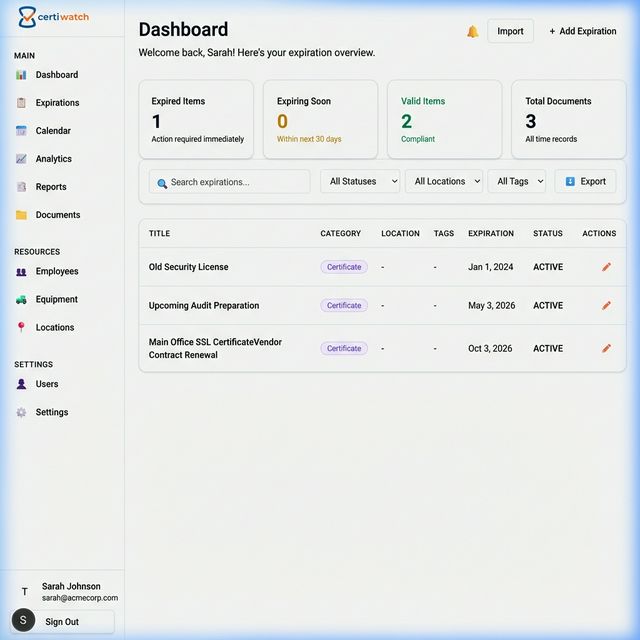
Task: Open Settings menu item
Action: pos(51,412)
